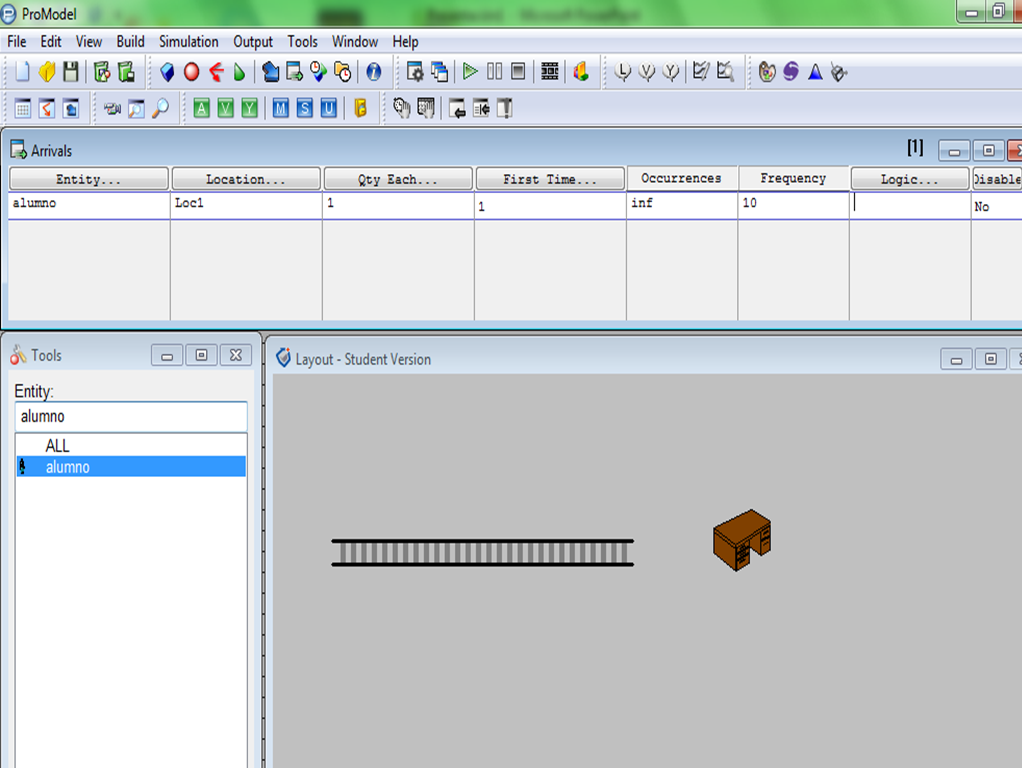The width and height of the screenshot is (1022, 768).
Task: Click the Qty Each... column header button
Action: pyautogui.click(x=397, y=179)
